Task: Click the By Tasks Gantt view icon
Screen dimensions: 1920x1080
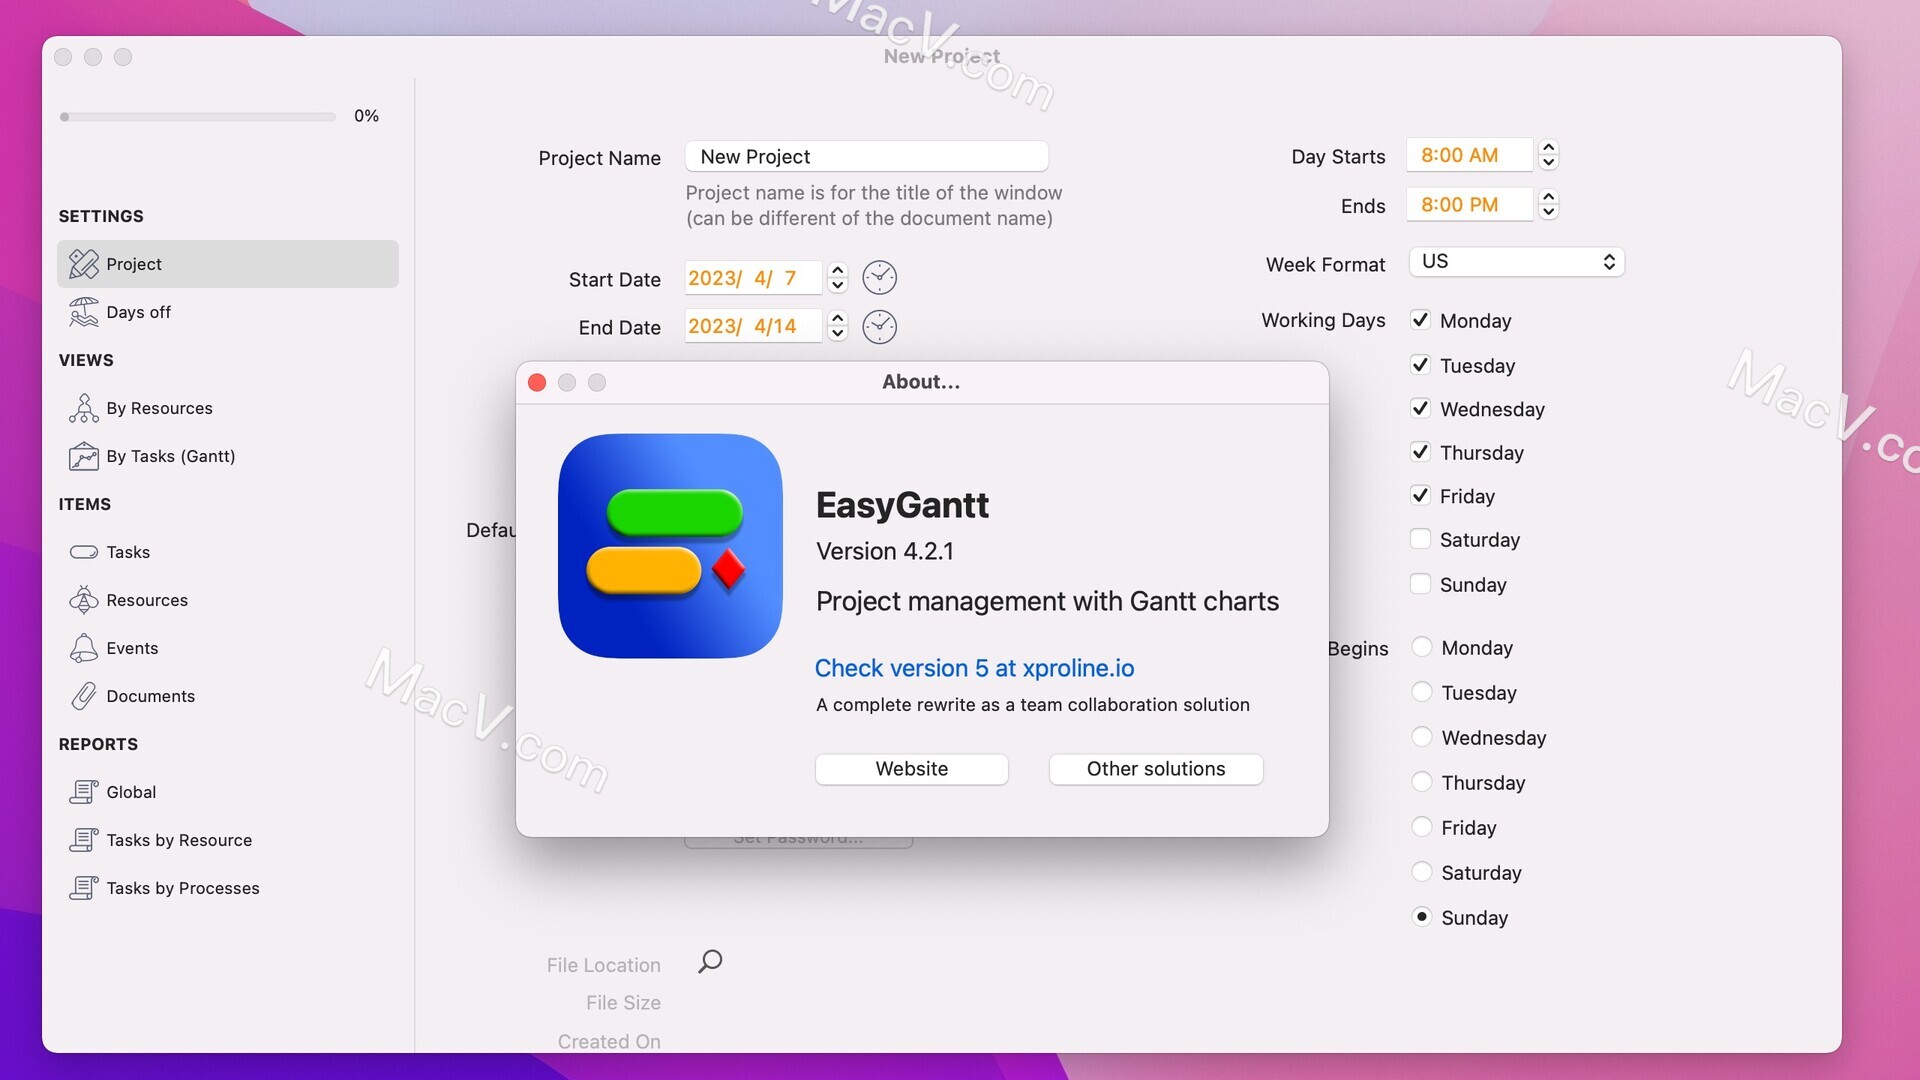Action: pos(82,455)
